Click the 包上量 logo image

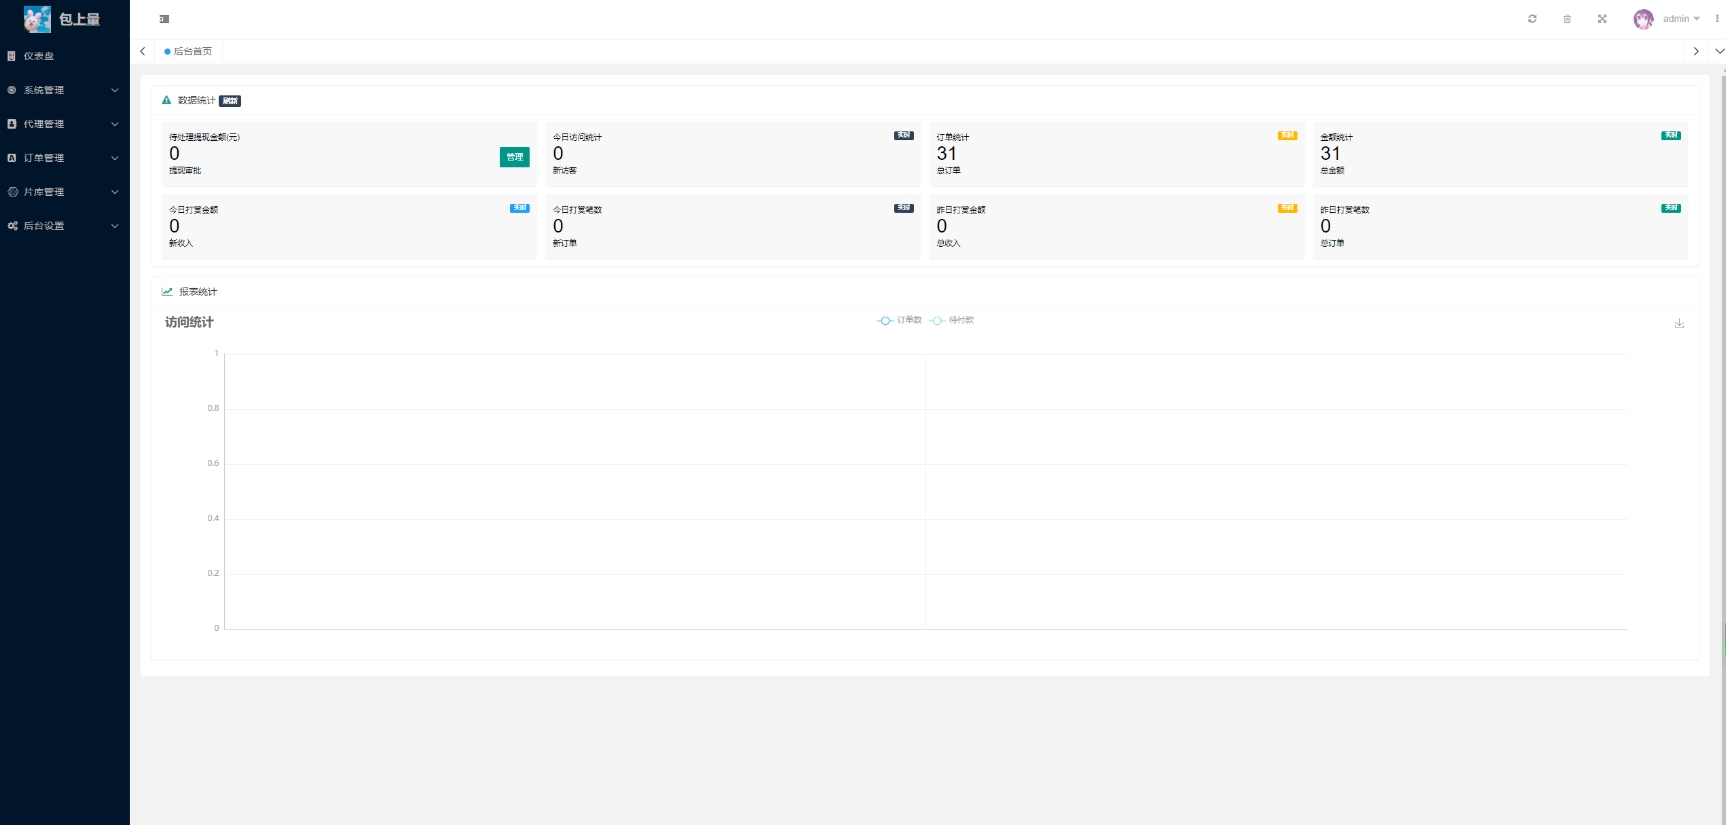(x=37, y=19)
